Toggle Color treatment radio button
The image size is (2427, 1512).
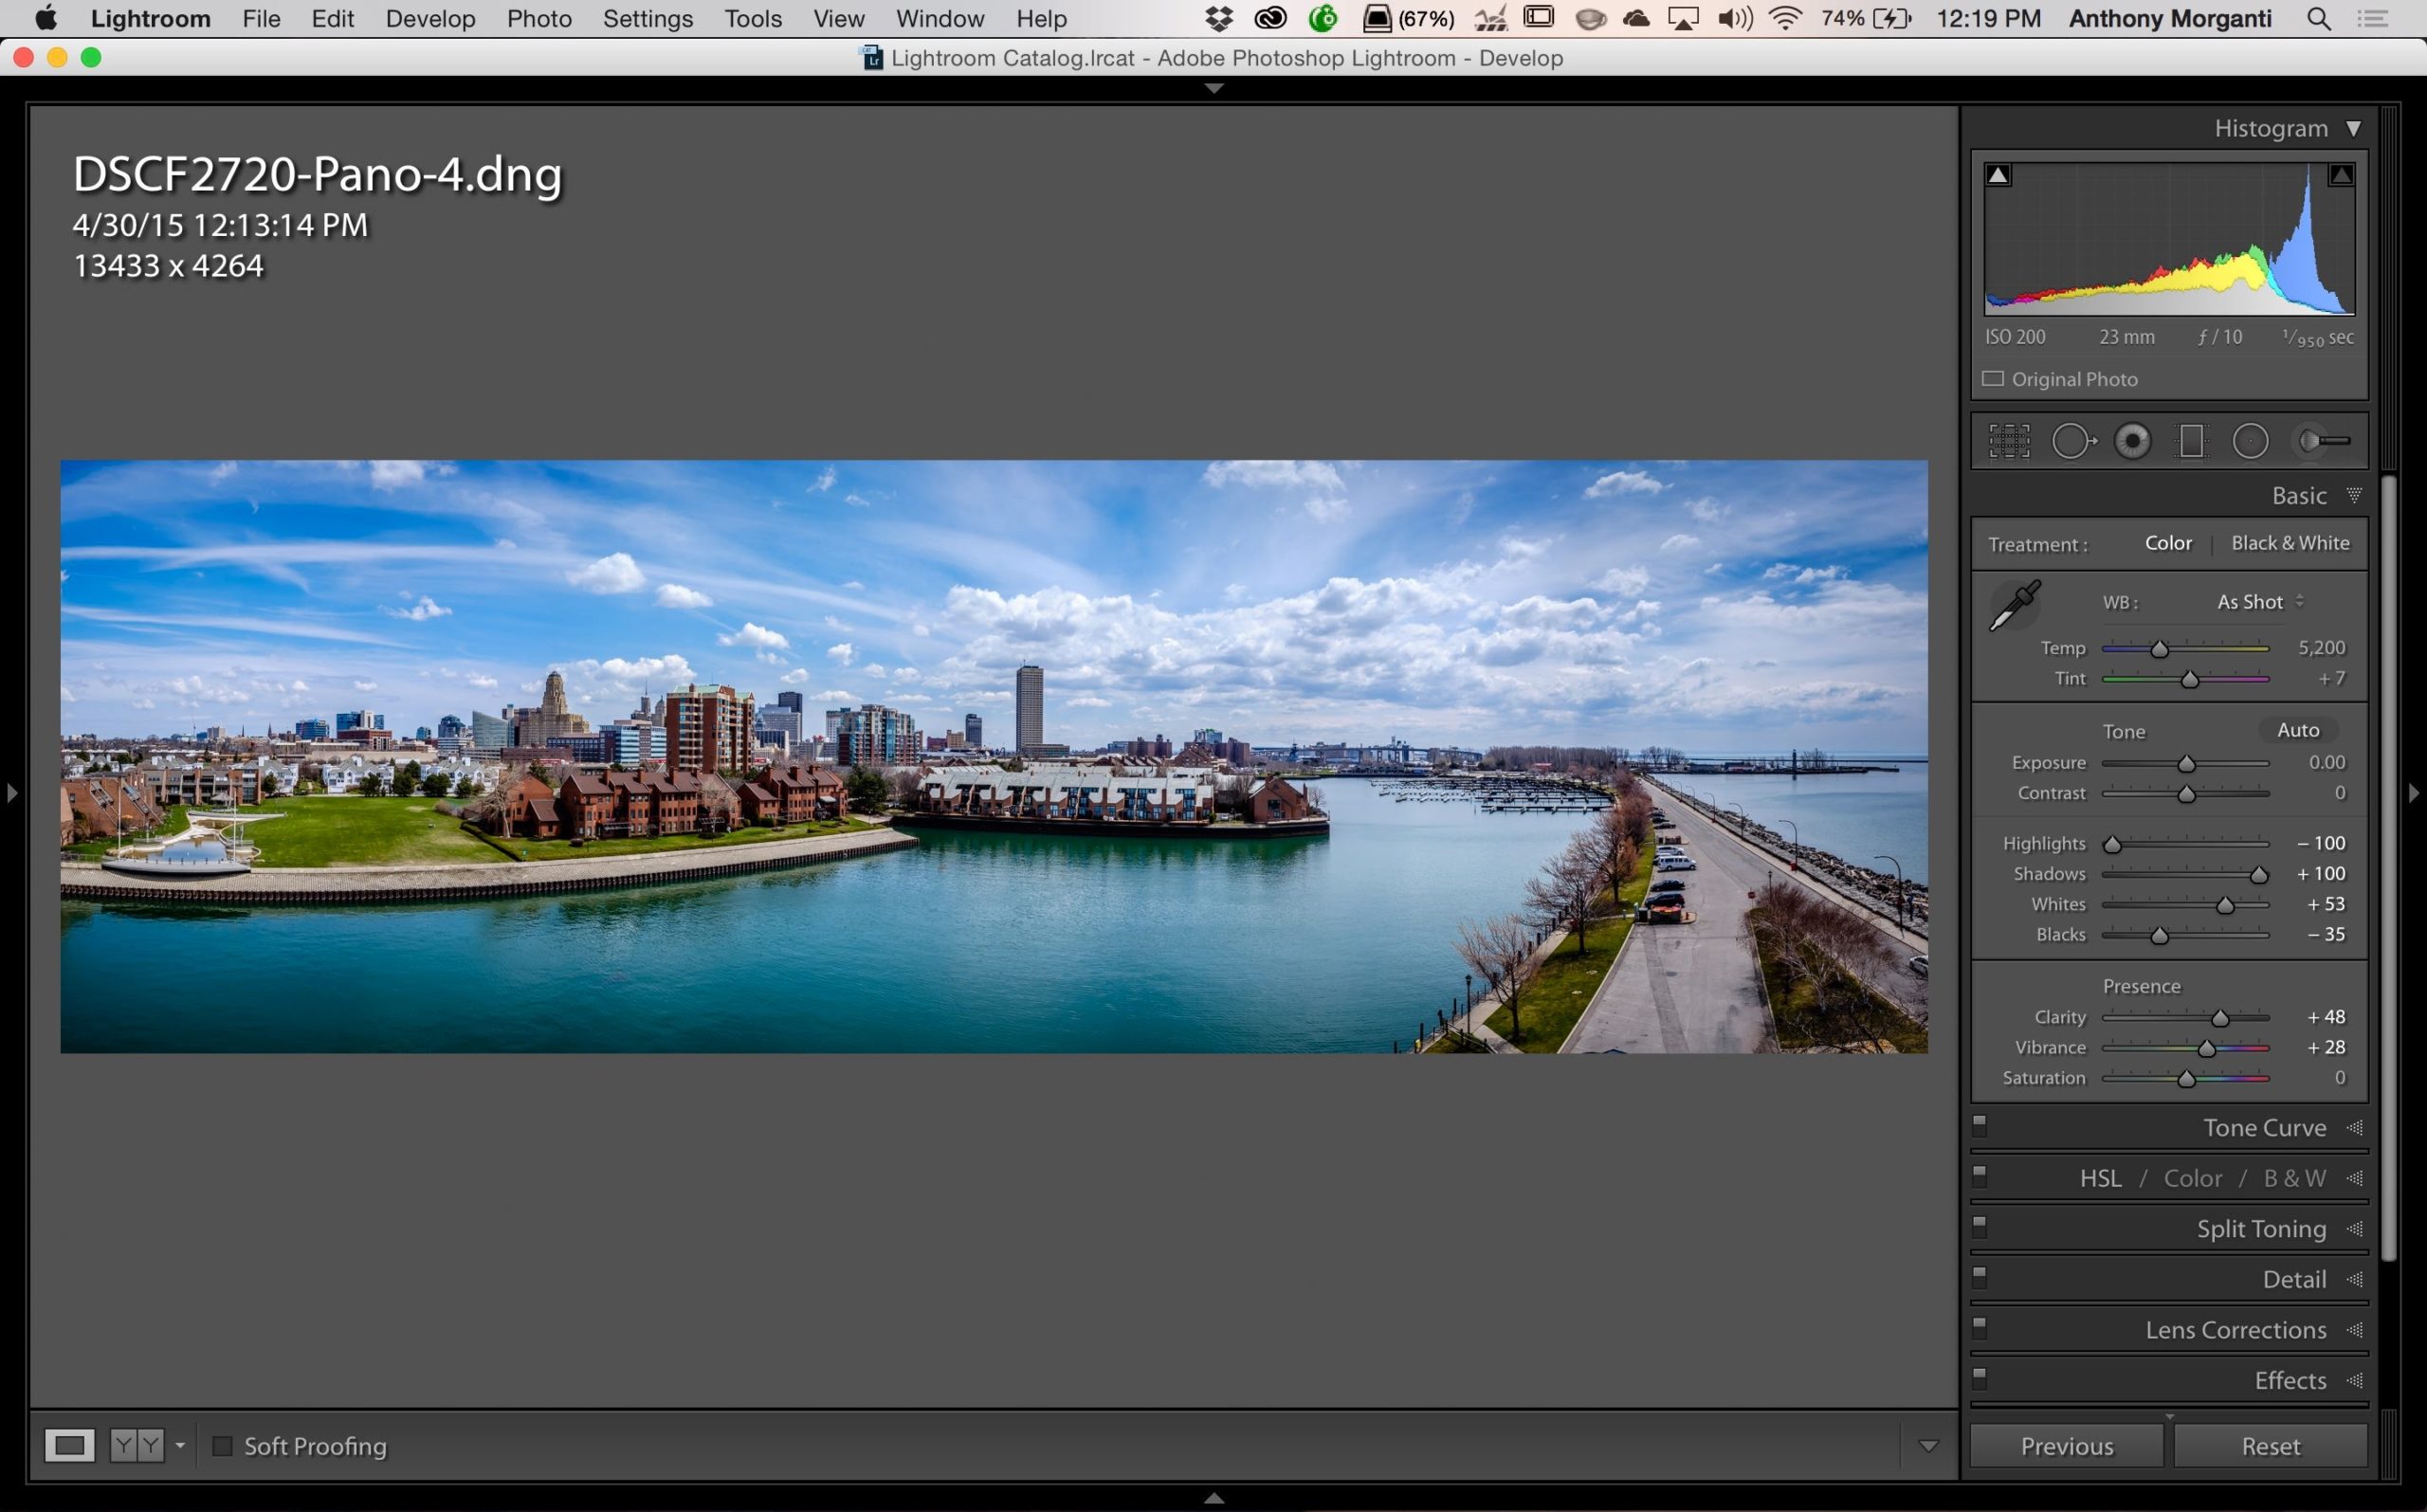[x=2171, y=541]
